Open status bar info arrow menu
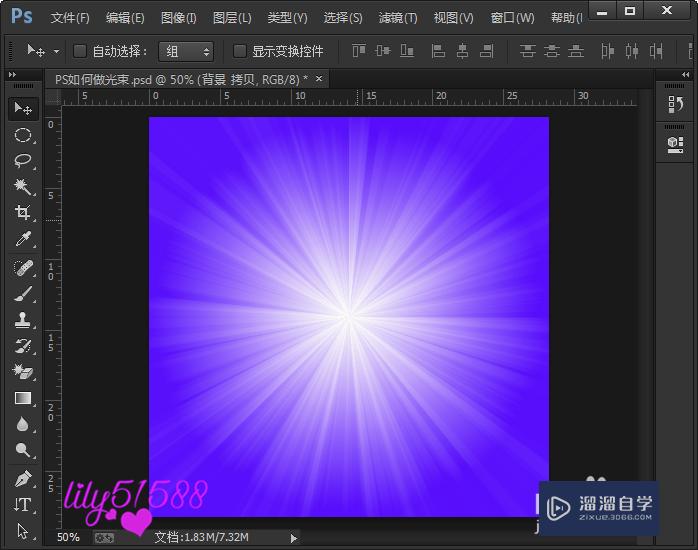698x550 pixels. pyautogui.click(x=293, y=538)
